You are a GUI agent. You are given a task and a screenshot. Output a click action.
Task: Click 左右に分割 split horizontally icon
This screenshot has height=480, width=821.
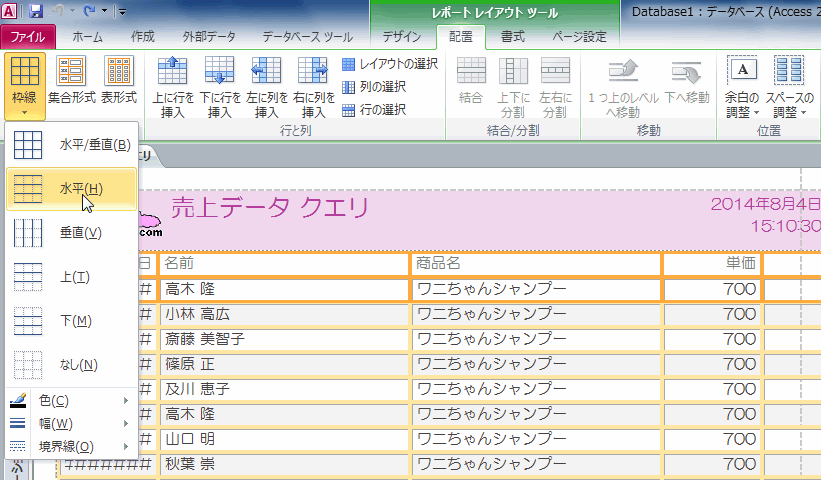click(x=555, y=71)
